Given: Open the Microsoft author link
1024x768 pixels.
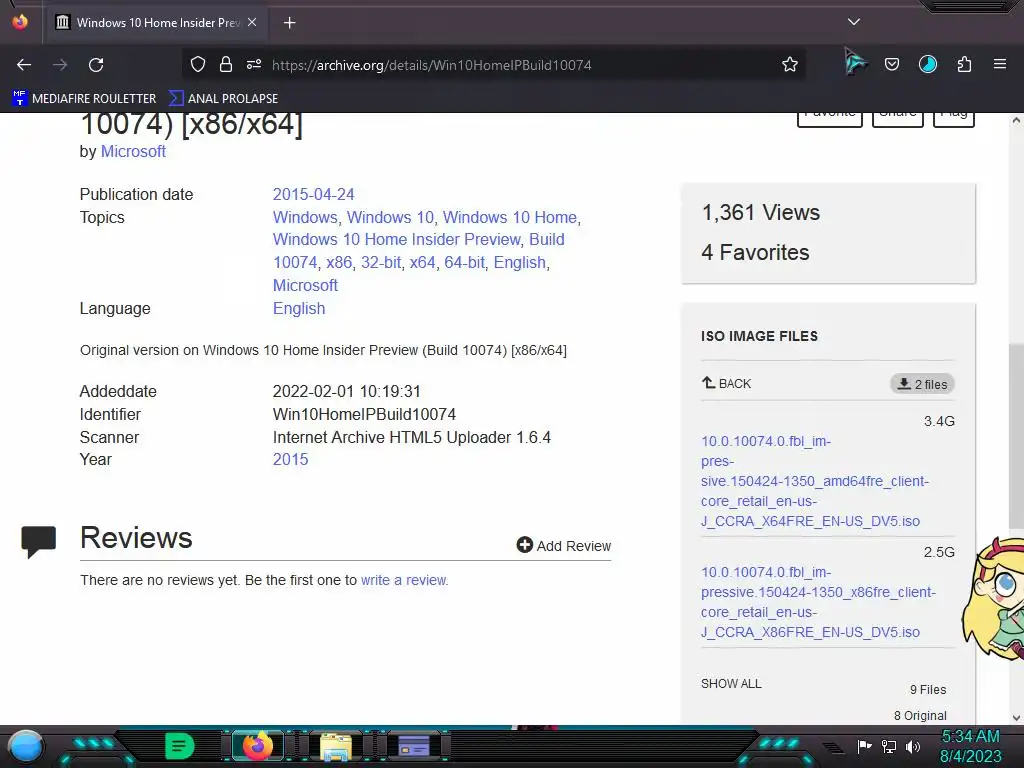Looking at the screenshot, I should [133, 152].
